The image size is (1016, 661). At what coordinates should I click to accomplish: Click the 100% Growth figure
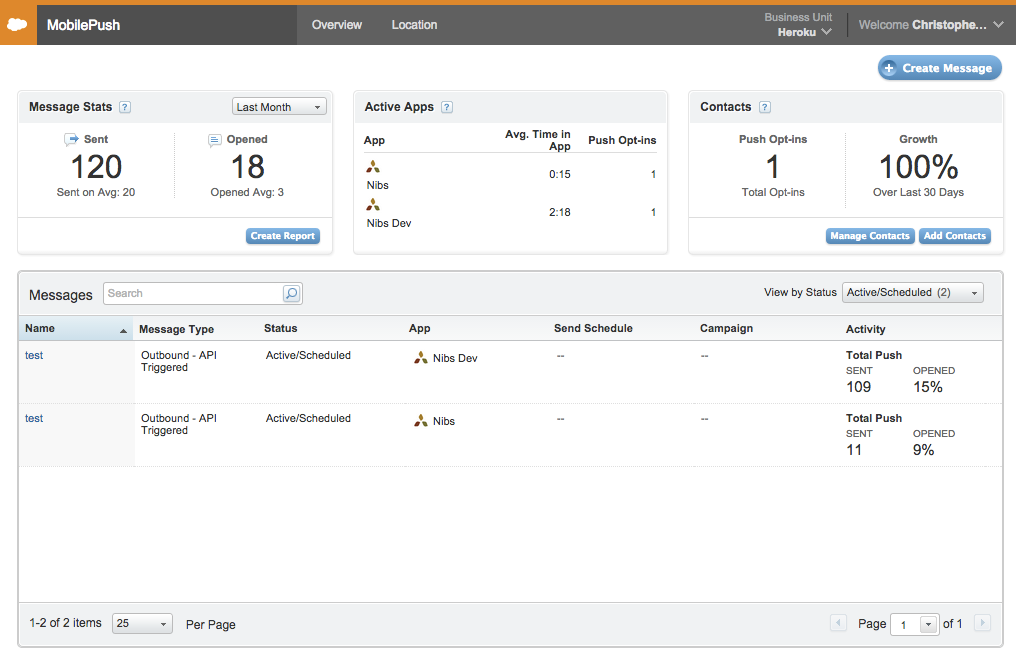coord(918,167)
